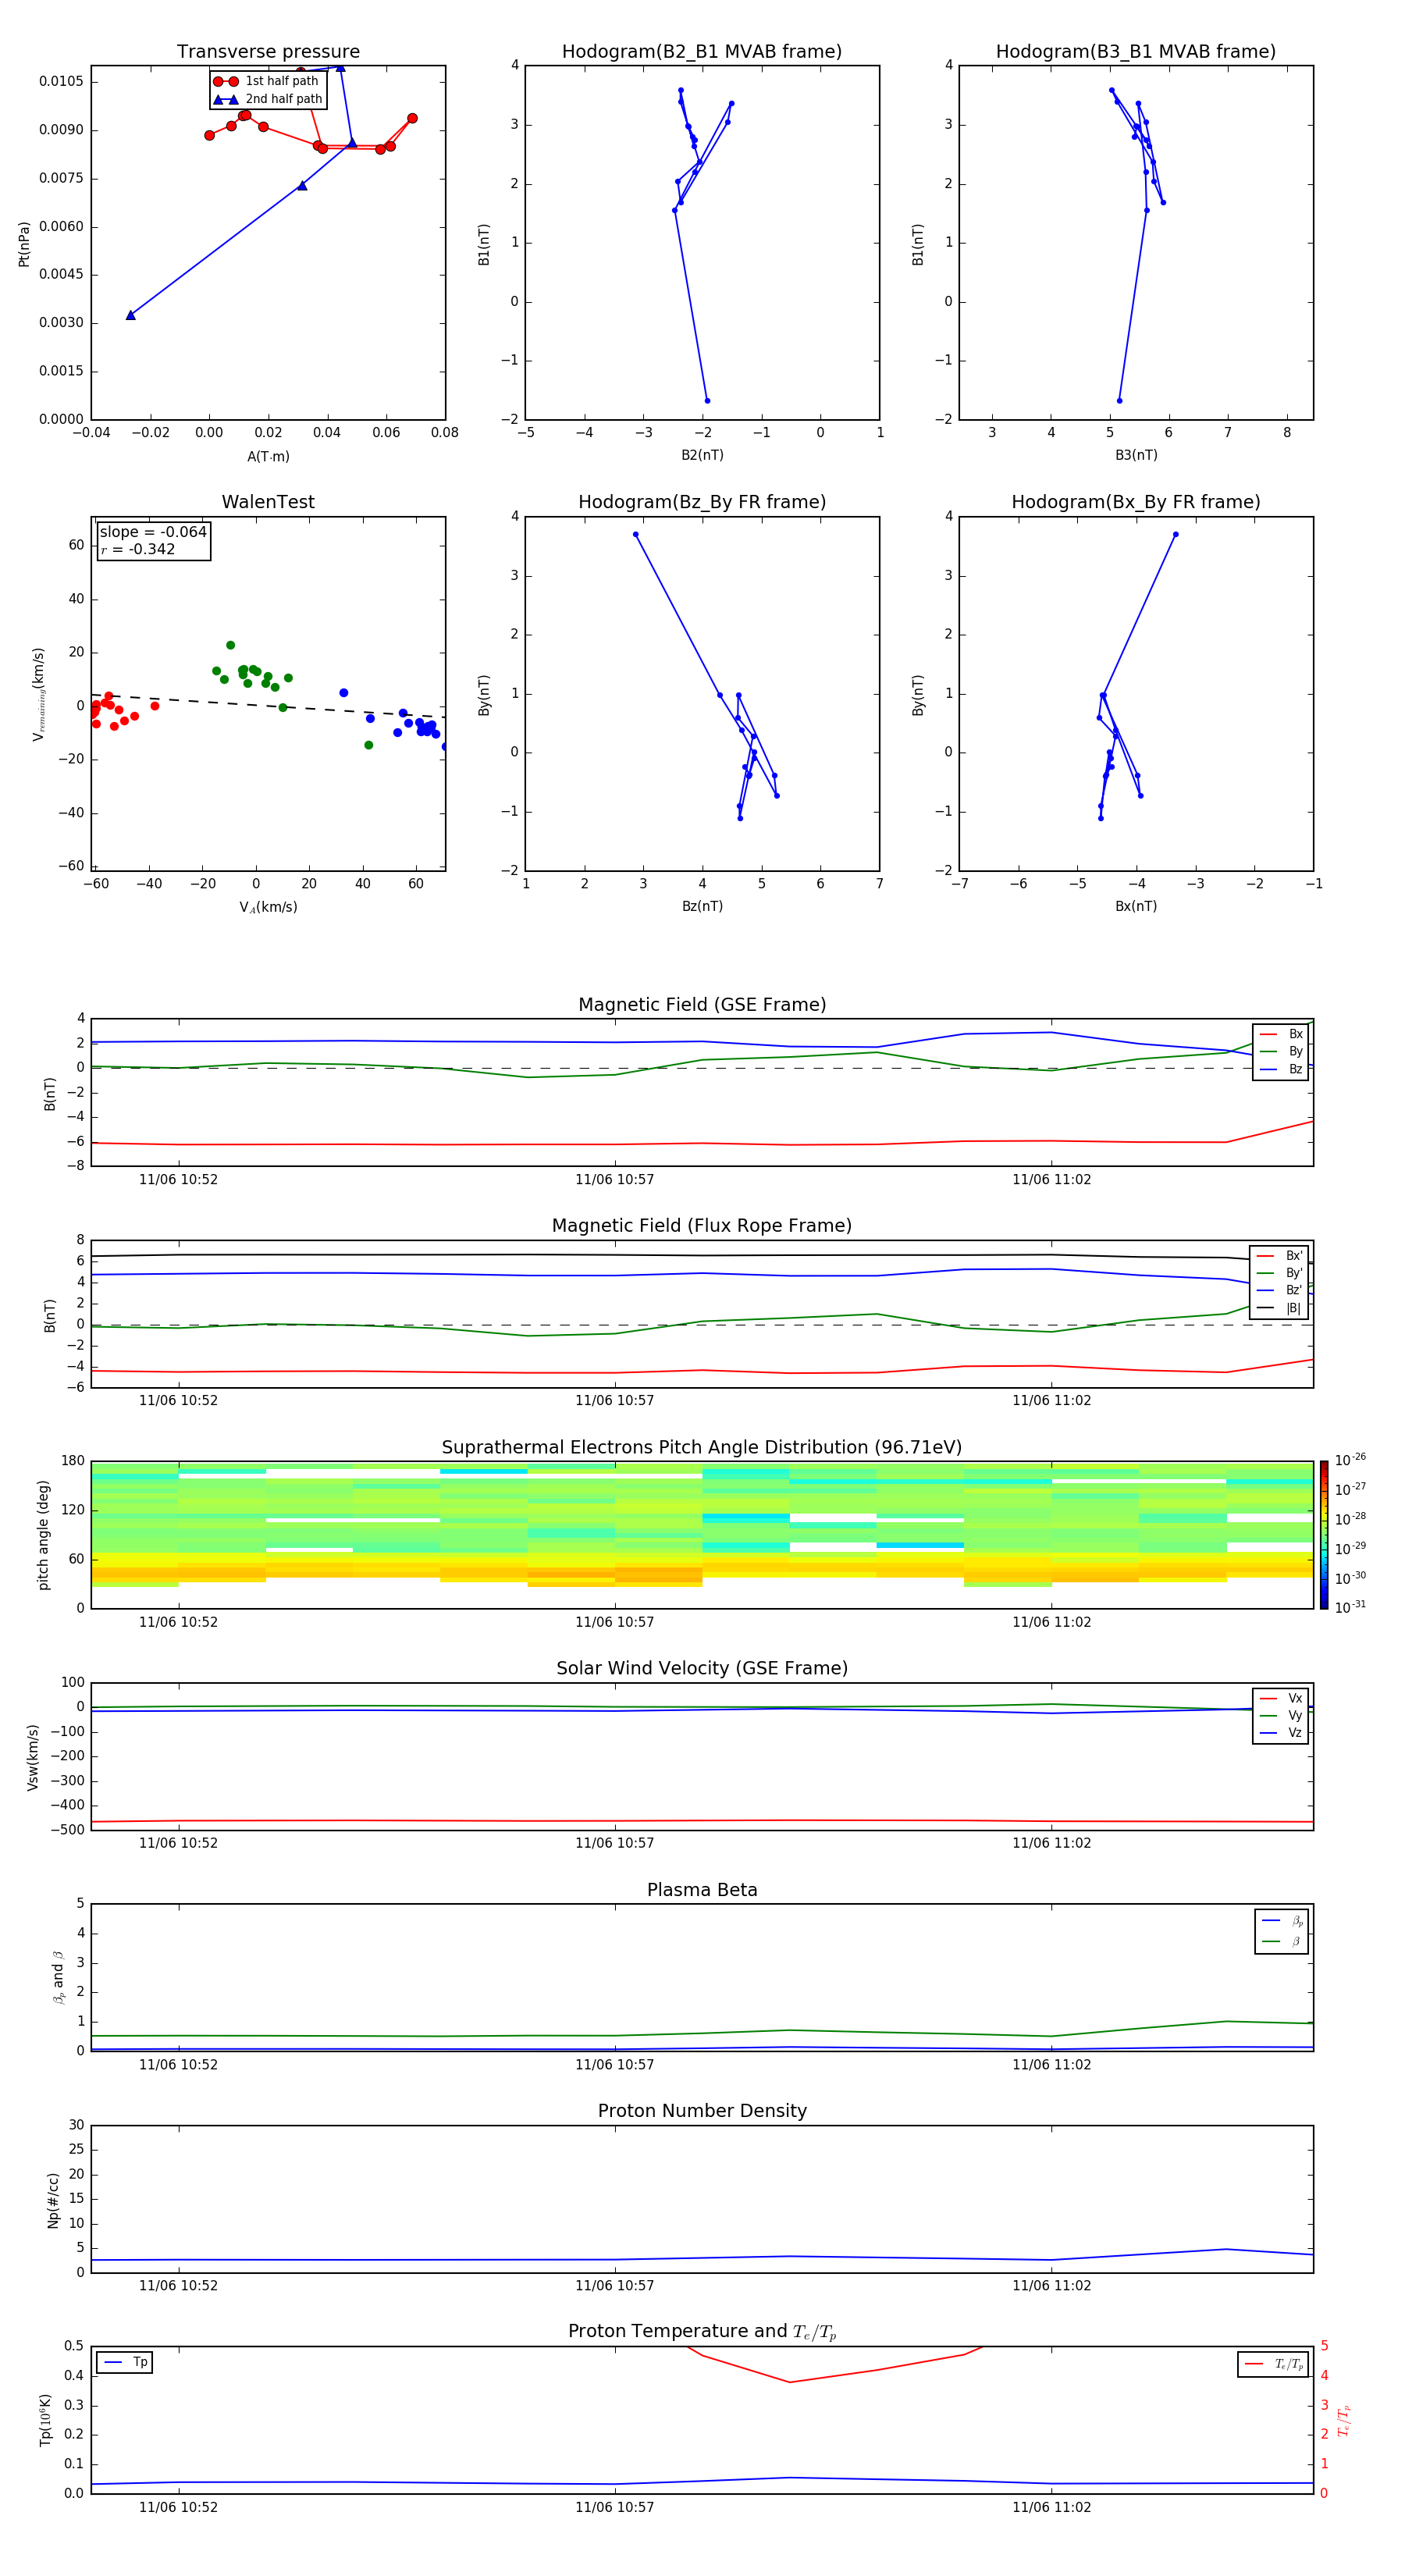
Task: Click the "1st half path" legend entry
Action: (x=268, y=81)
